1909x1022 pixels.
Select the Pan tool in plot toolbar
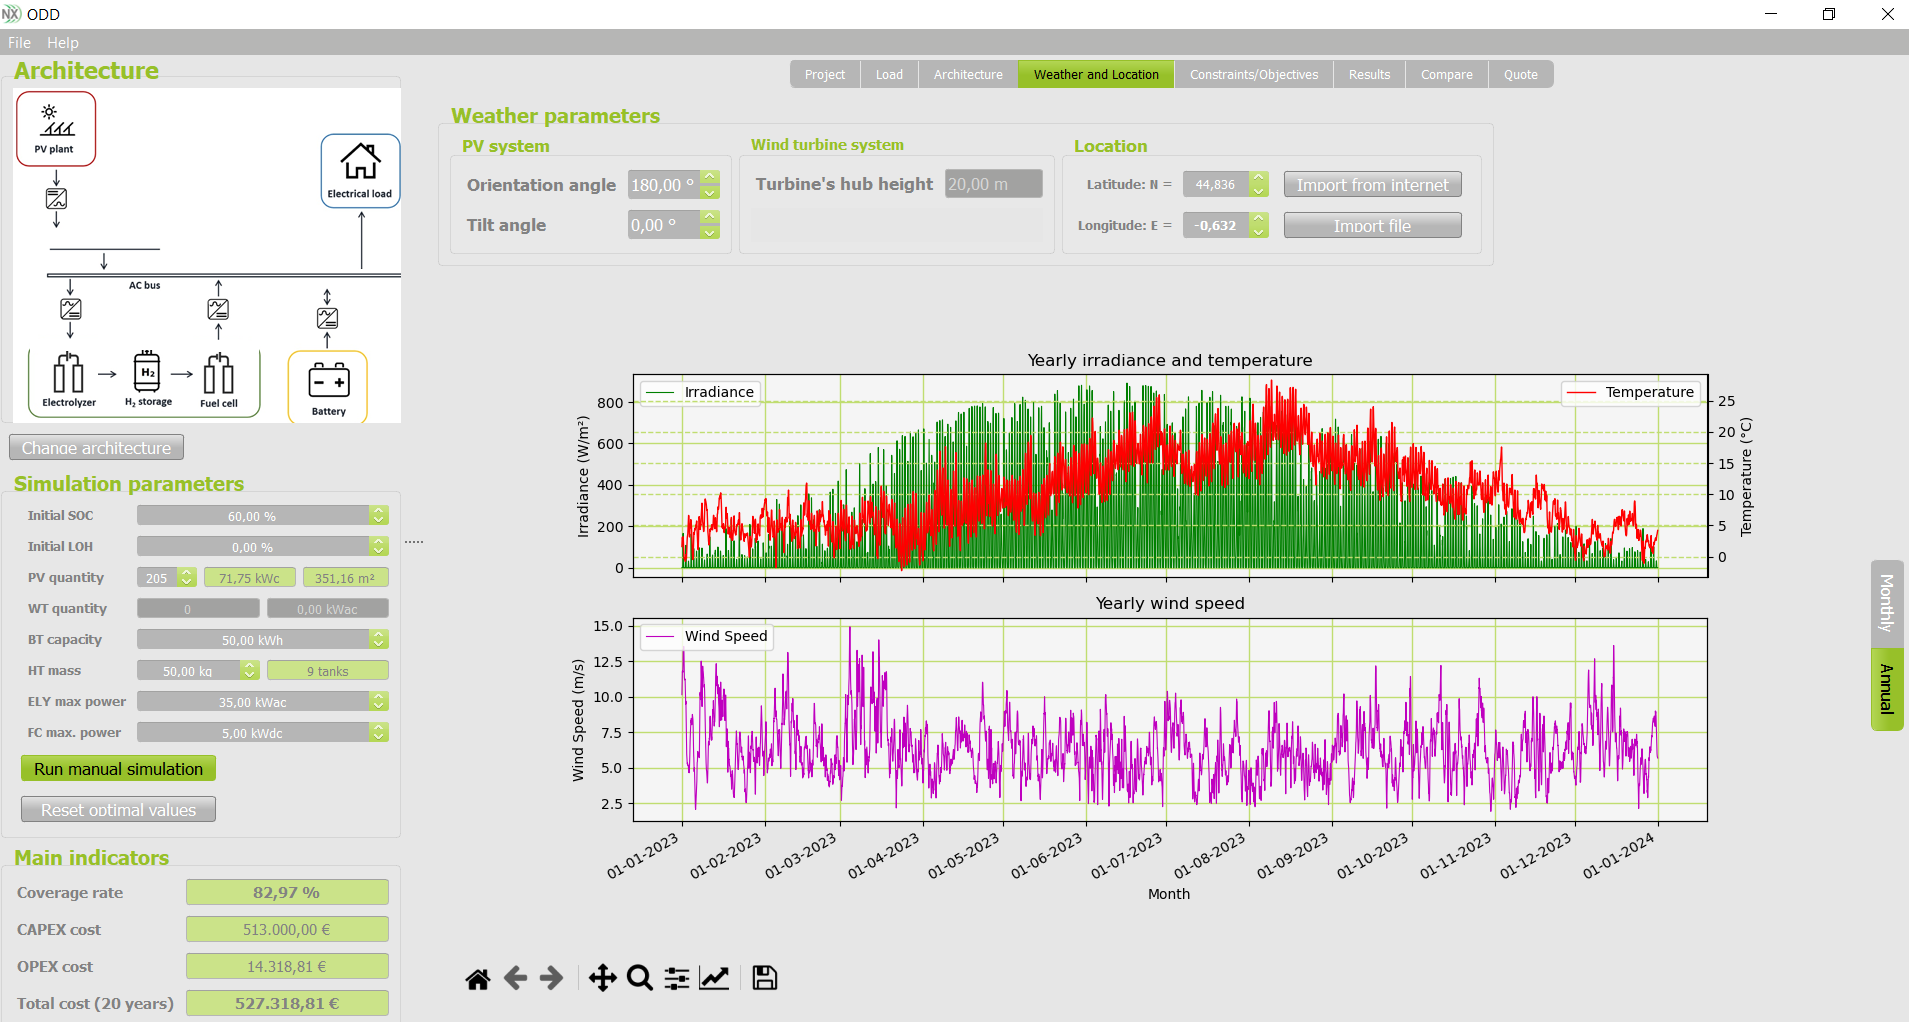click(602, 978)
